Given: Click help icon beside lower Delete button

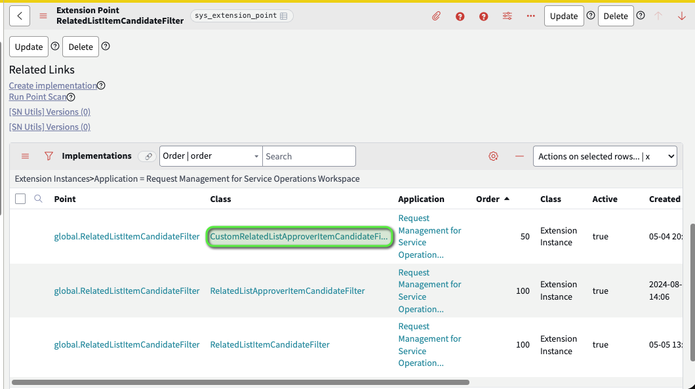Looking at the screenshot, I should click(x=105, y=46).
